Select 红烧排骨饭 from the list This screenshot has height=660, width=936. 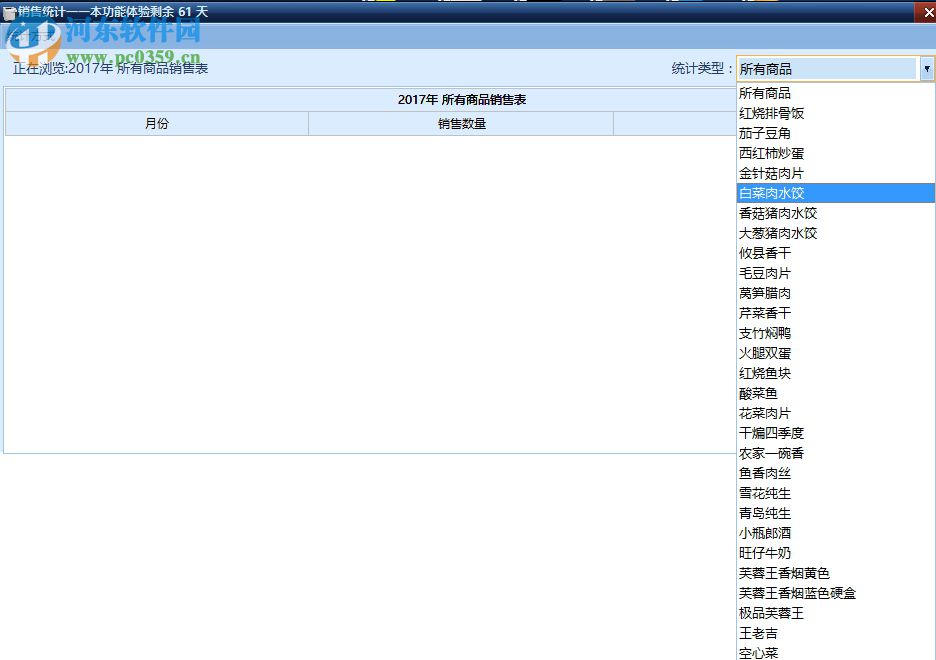(836, 113)
